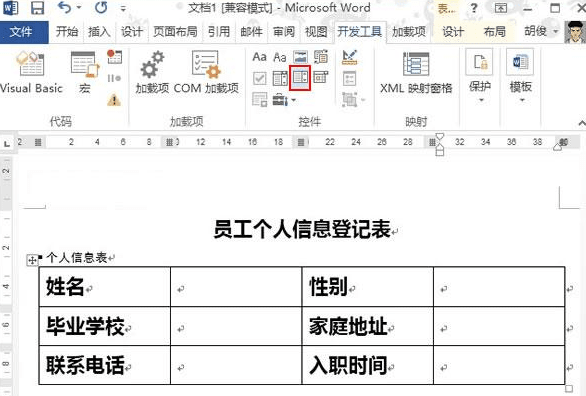Insert repeating section content control

pos(259,100)
